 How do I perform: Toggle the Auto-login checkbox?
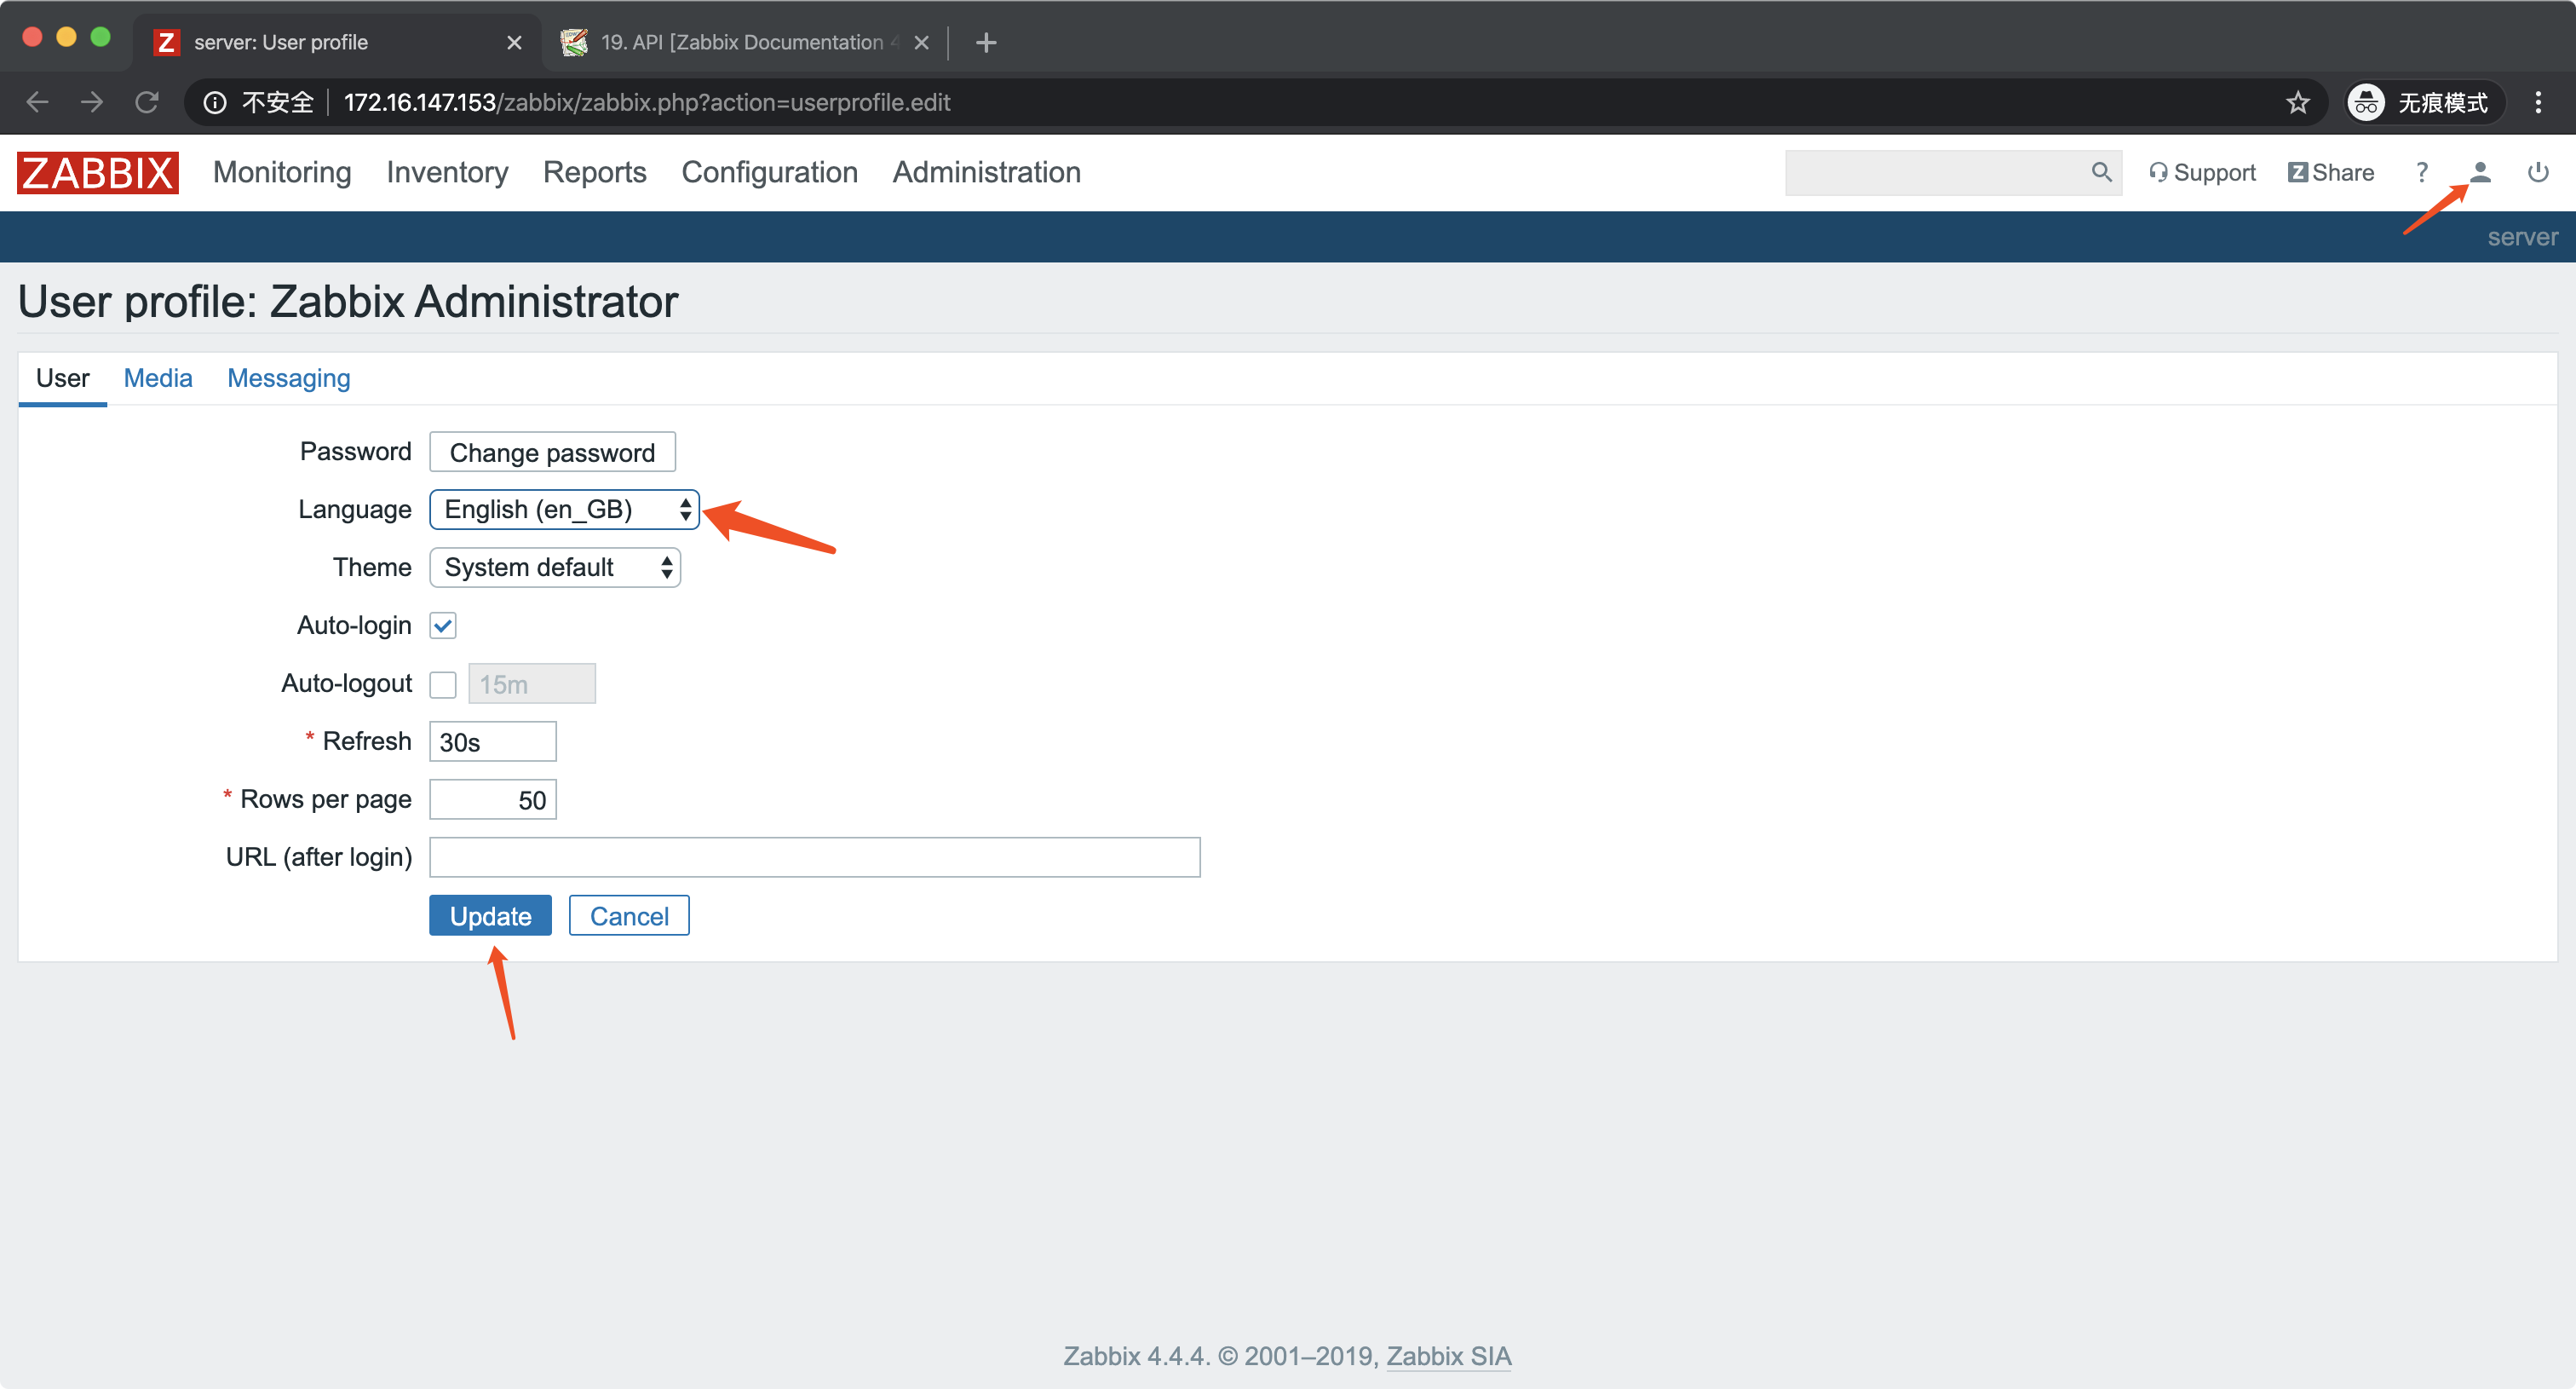tap(443, 626)
